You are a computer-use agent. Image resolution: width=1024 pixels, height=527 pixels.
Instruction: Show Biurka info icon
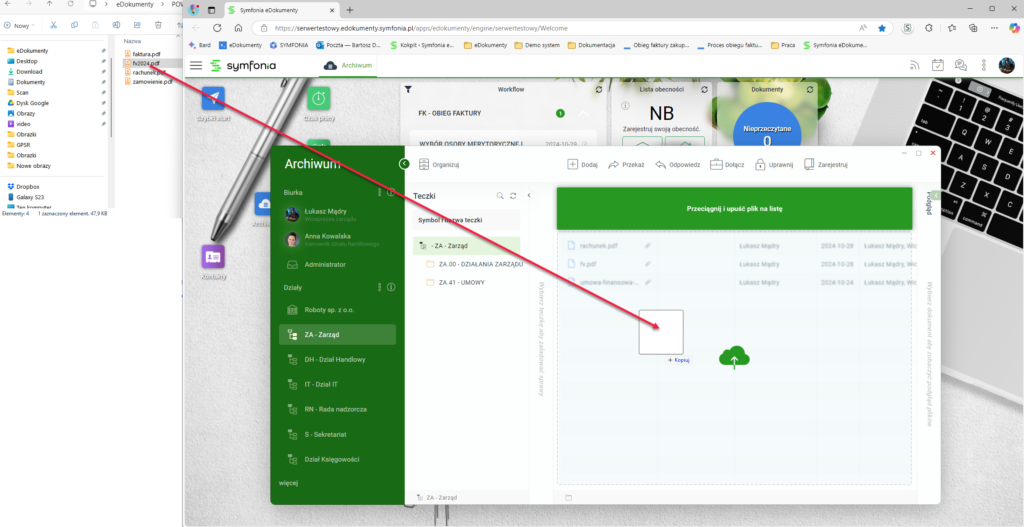[391, 193]
